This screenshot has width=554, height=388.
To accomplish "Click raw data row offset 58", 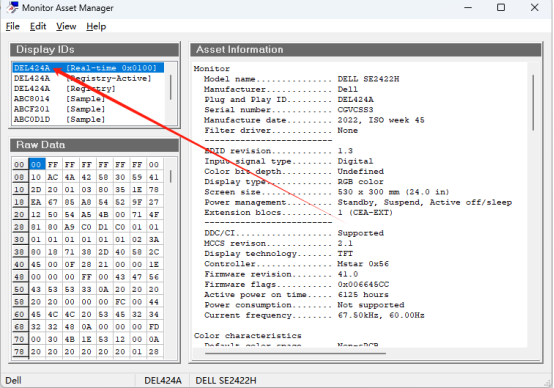I will tap(19, 302).
